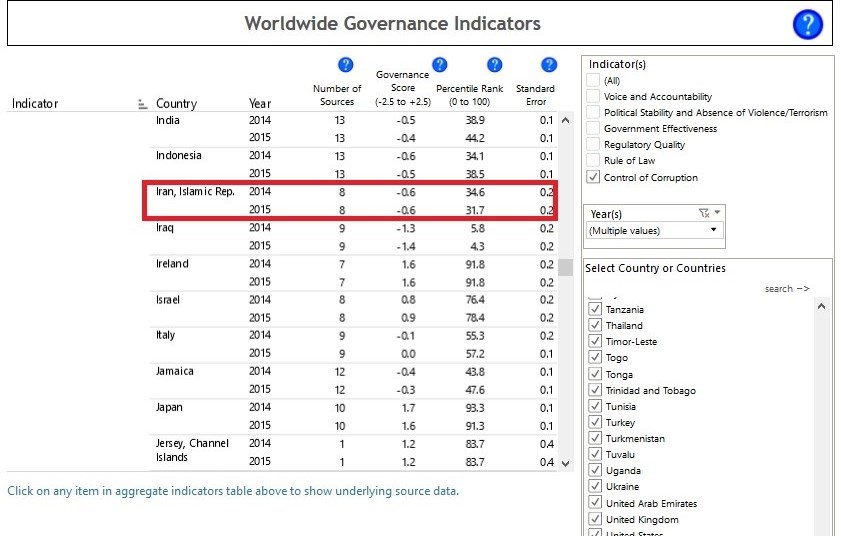
Task: Check Voice and Accountability indicator
Action: pyautogui.click(x=594, y=97)
